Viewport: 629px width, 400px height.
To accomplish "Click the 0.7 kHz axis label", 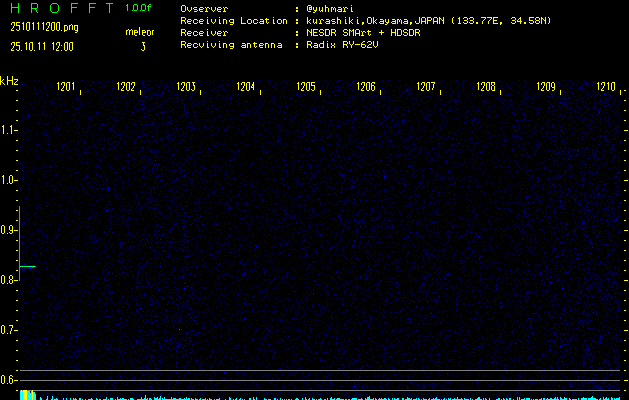I will [x=8, y=330].
